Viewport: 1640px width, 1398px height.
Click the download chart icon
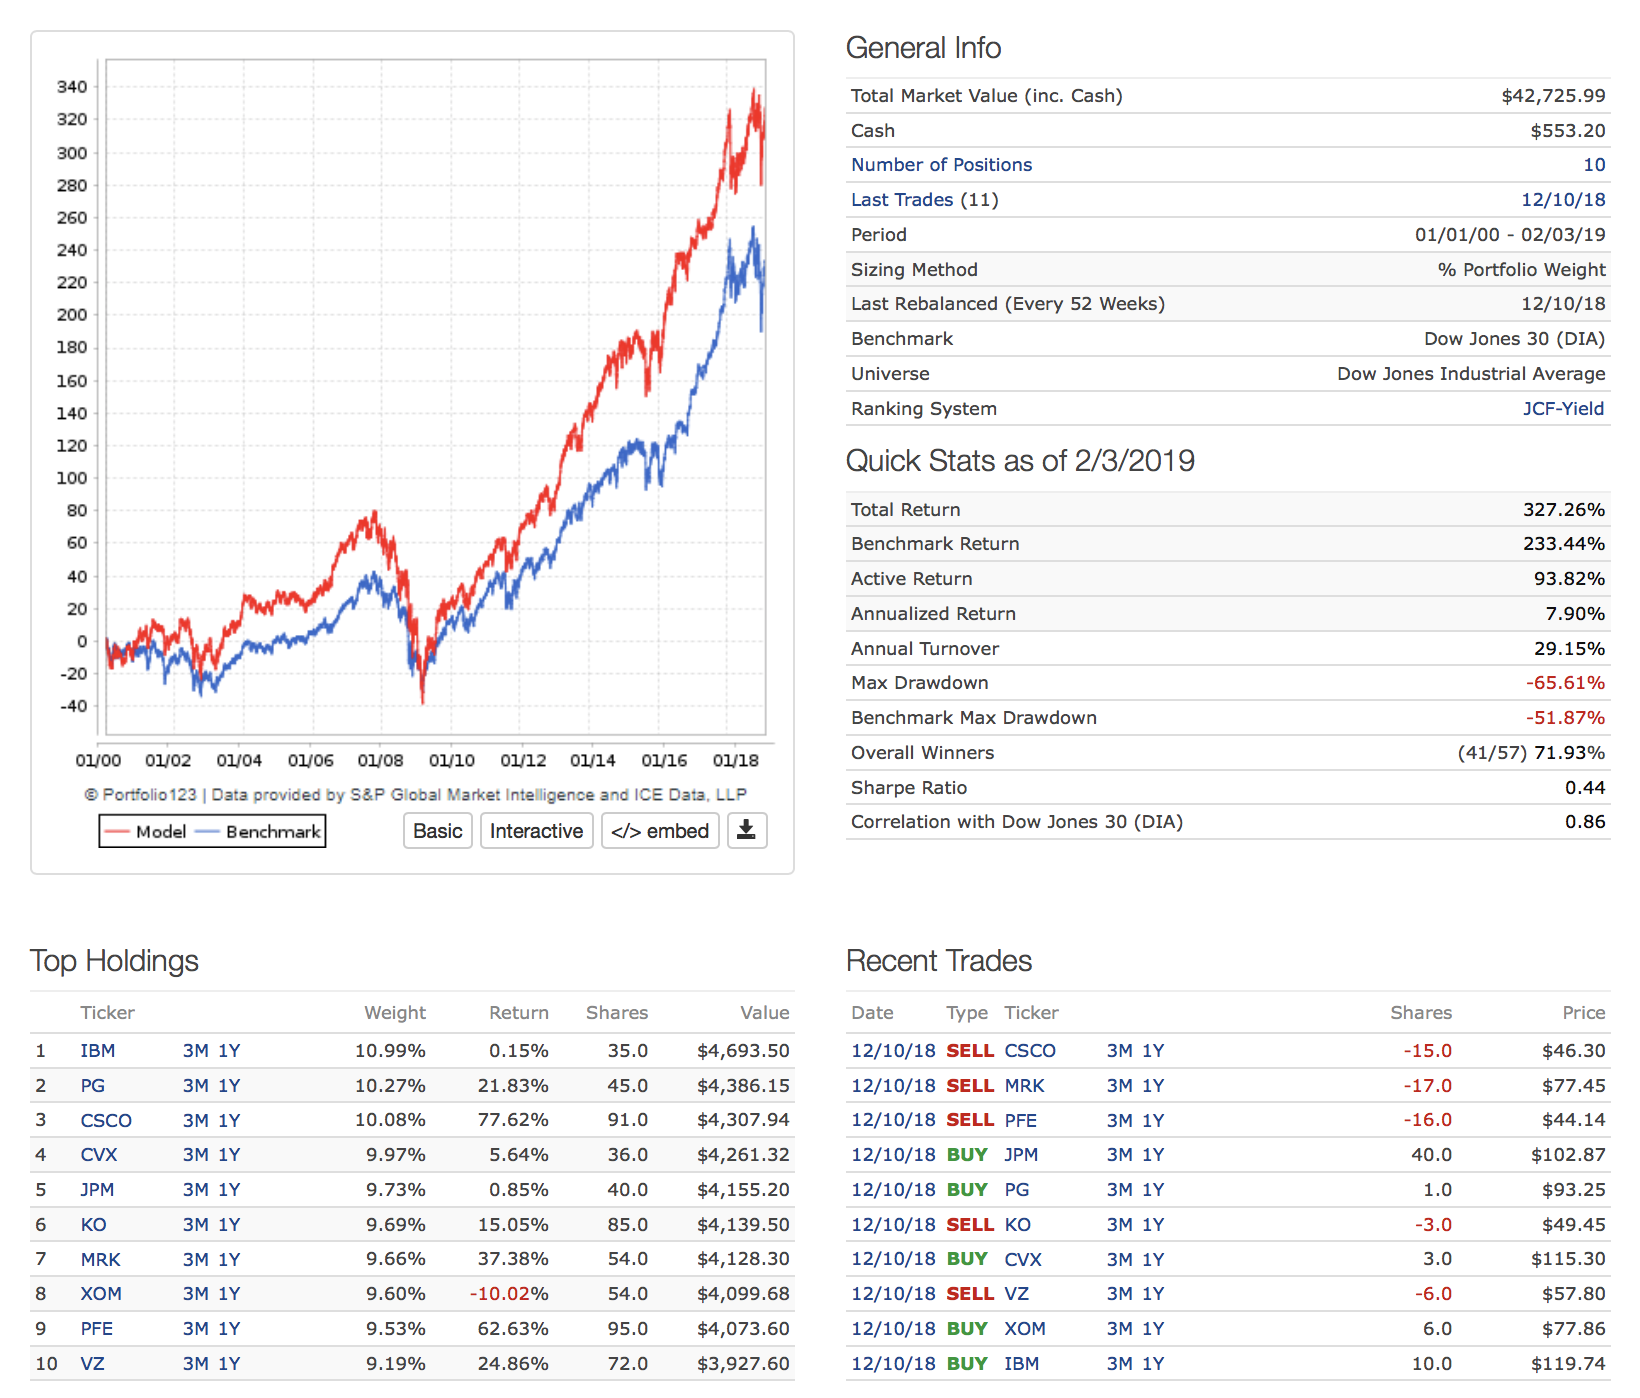pyautogui.click(x=746, y=831)
